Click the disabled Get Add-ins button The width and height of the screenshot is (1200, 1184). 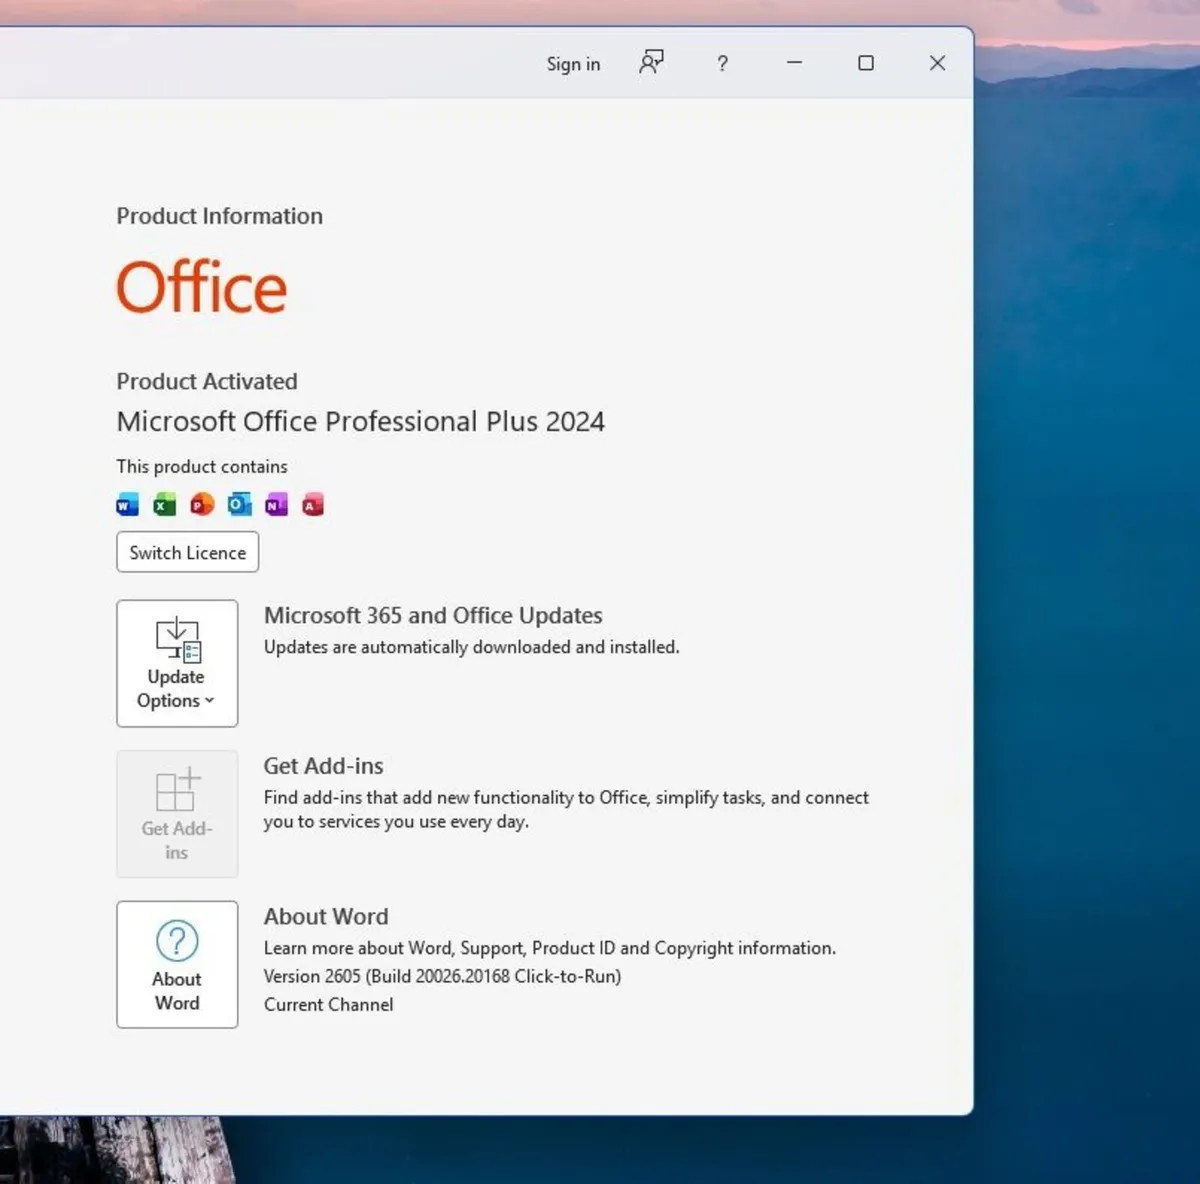(177, 814)
